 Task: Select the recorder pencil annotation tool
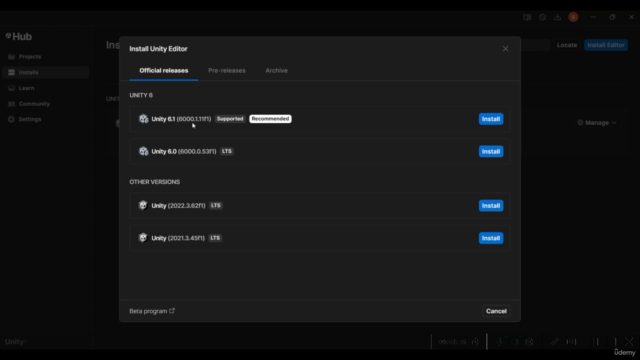(554, 342)
